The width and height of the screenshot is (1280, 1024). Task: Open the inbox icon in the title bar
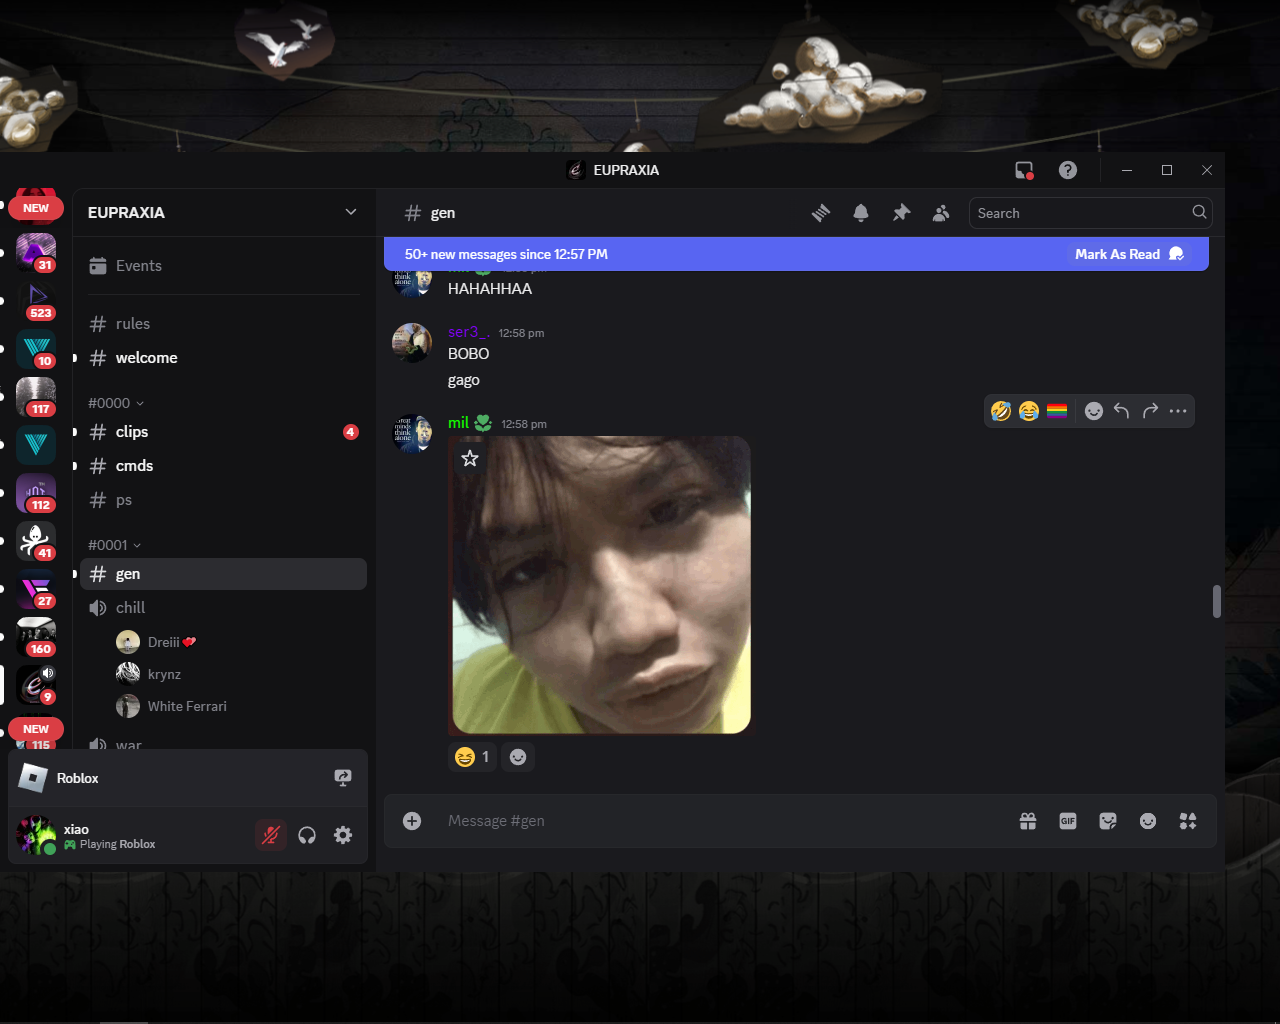tap(1024, 170)
